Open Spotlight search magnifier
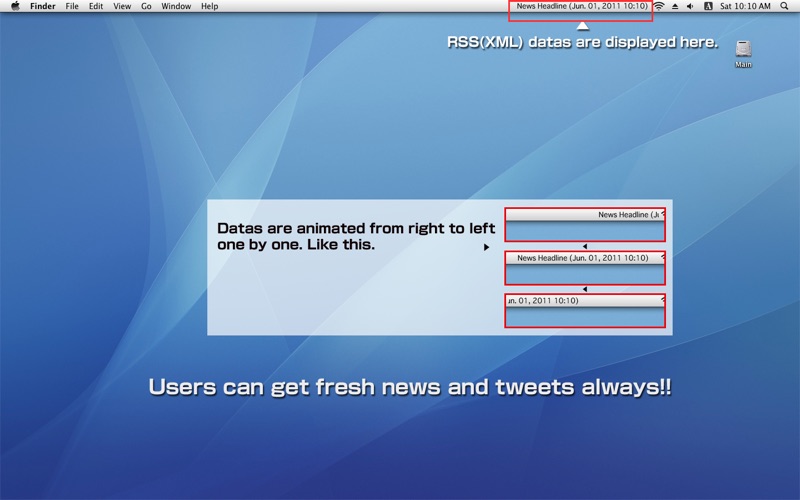 pos(784,6)
